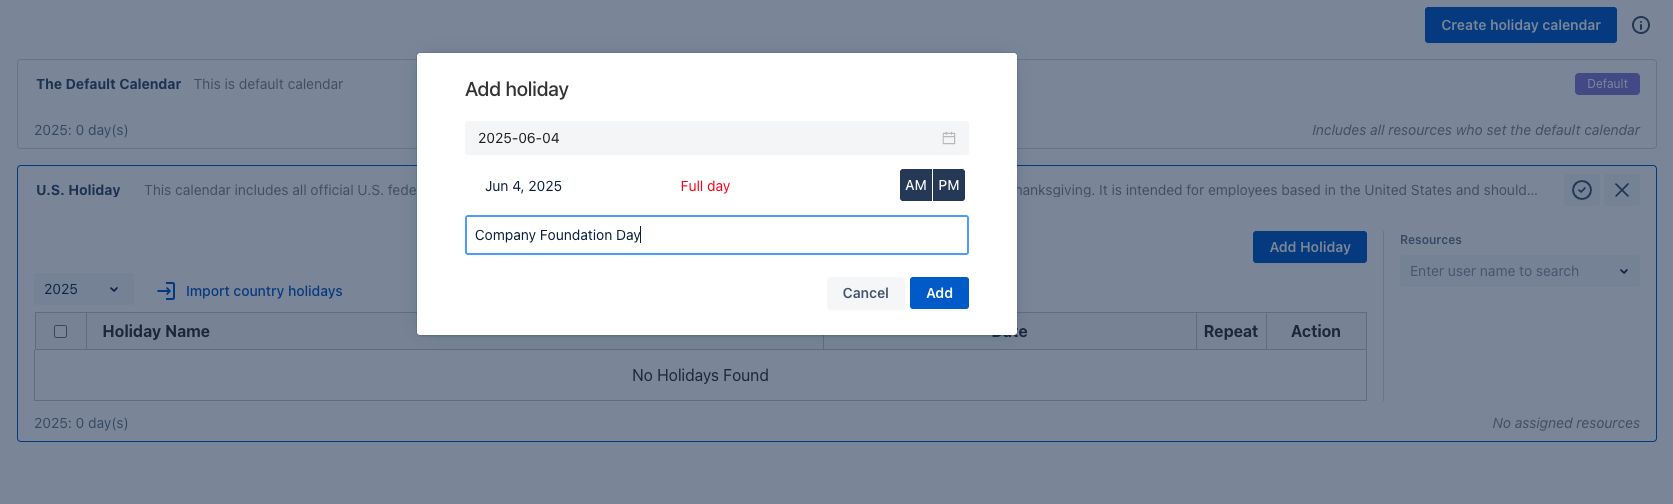Open the date picker field 2025-06-04
This screenshot has width=1673, height=504.
700,138
